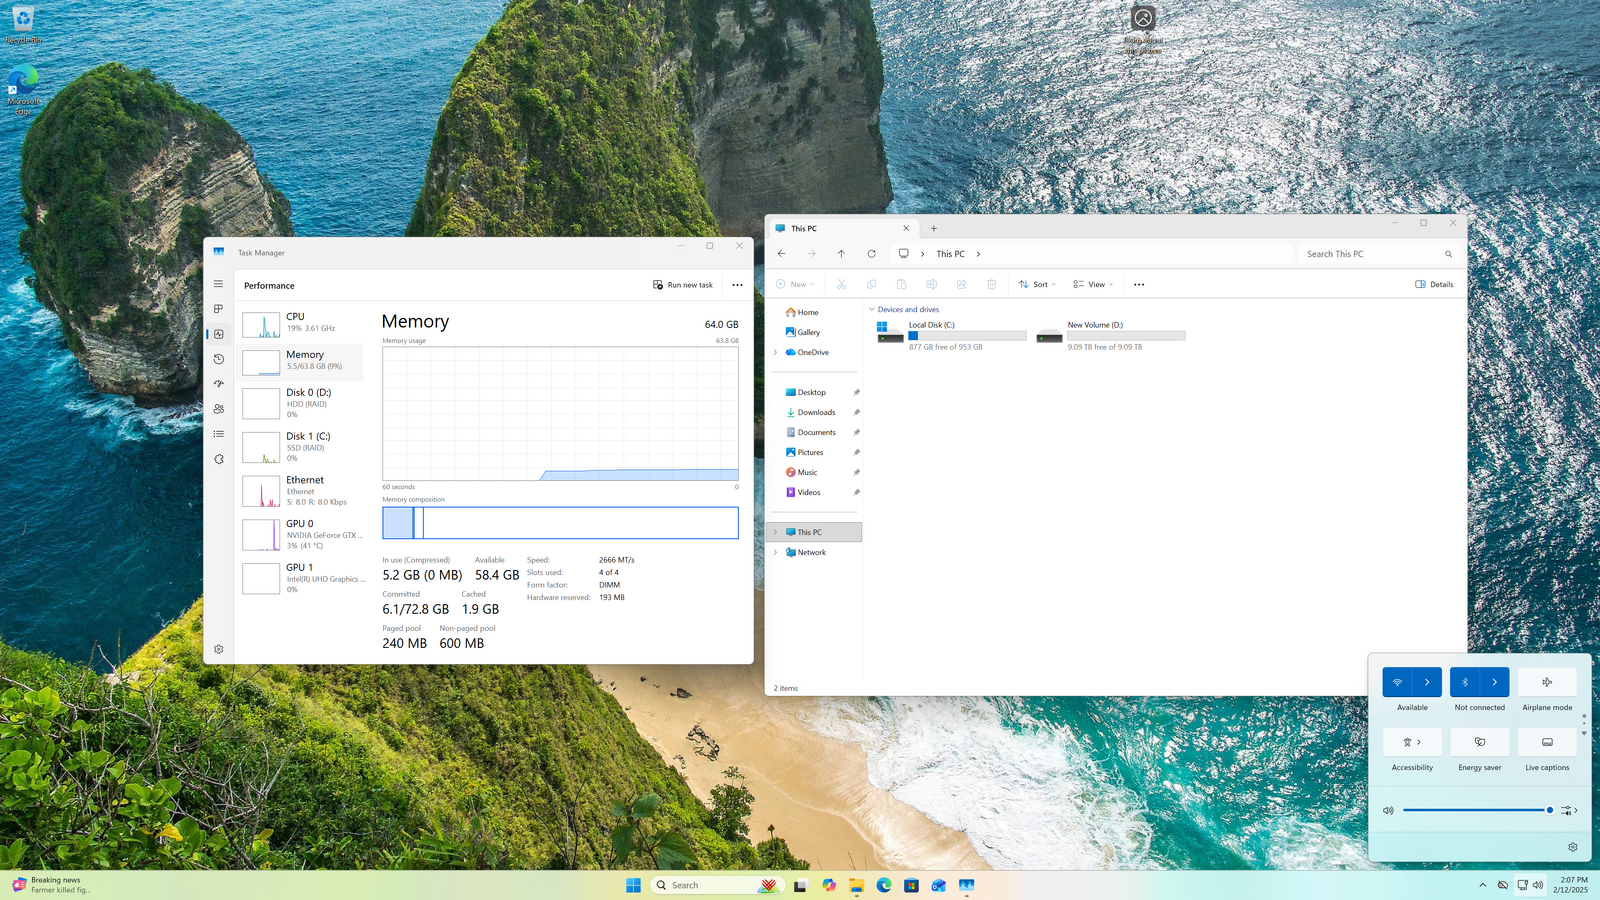
Task: Toggle Wi-Fi in quick settings
Action: pos(1397,682)
